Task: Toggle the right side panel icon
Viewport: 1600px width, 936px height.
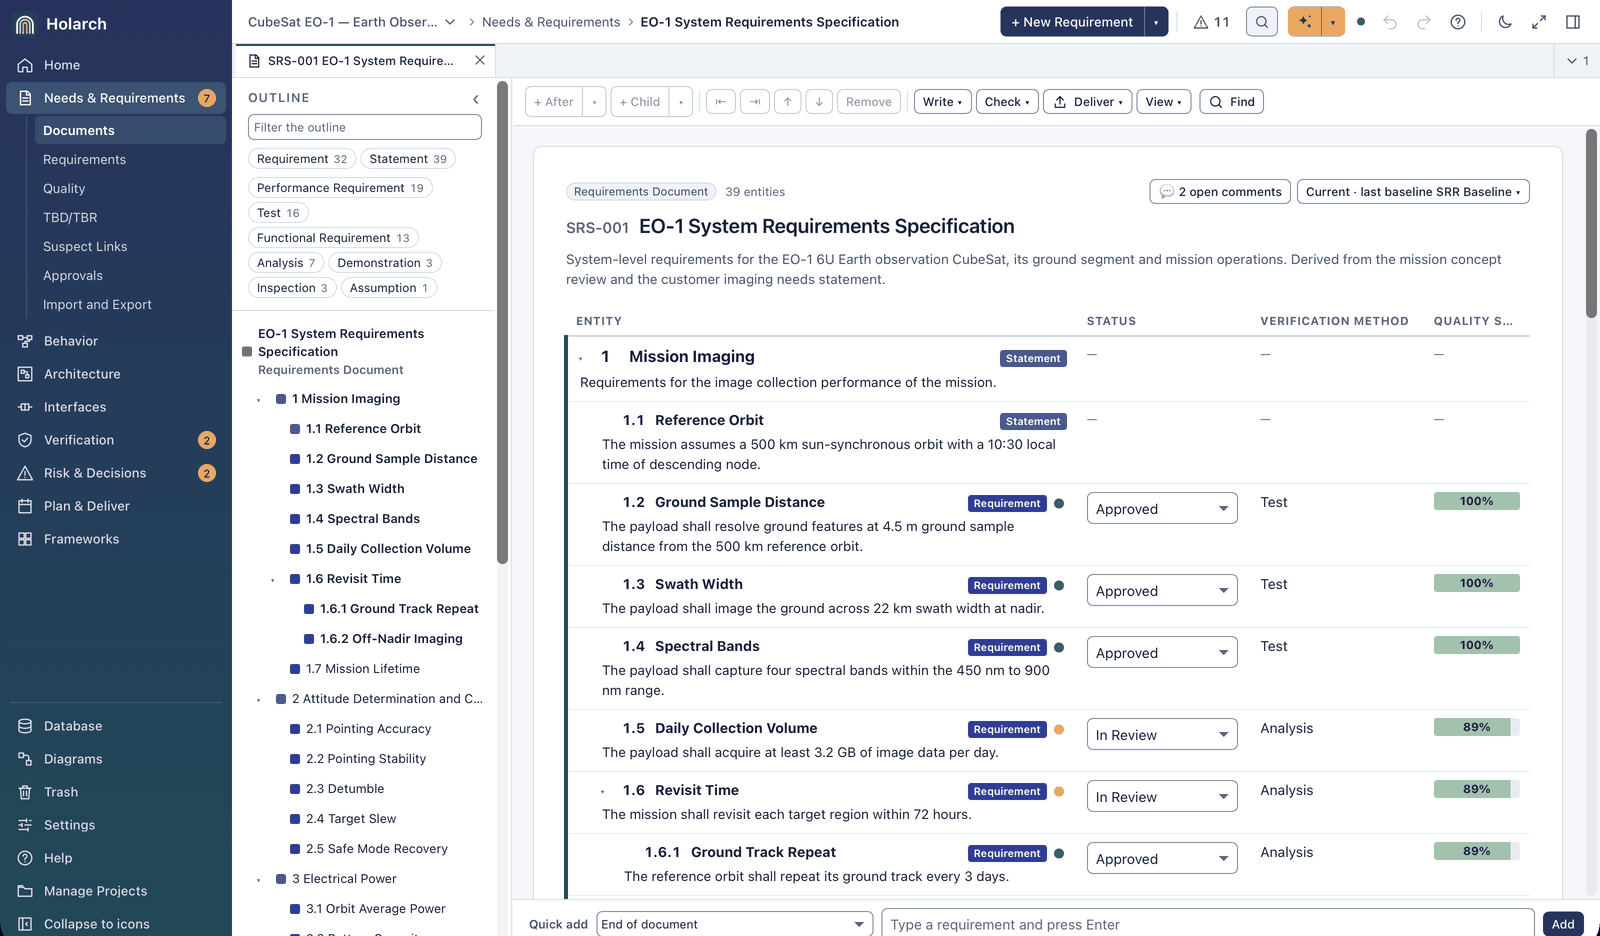Action: pos(1573,22)
